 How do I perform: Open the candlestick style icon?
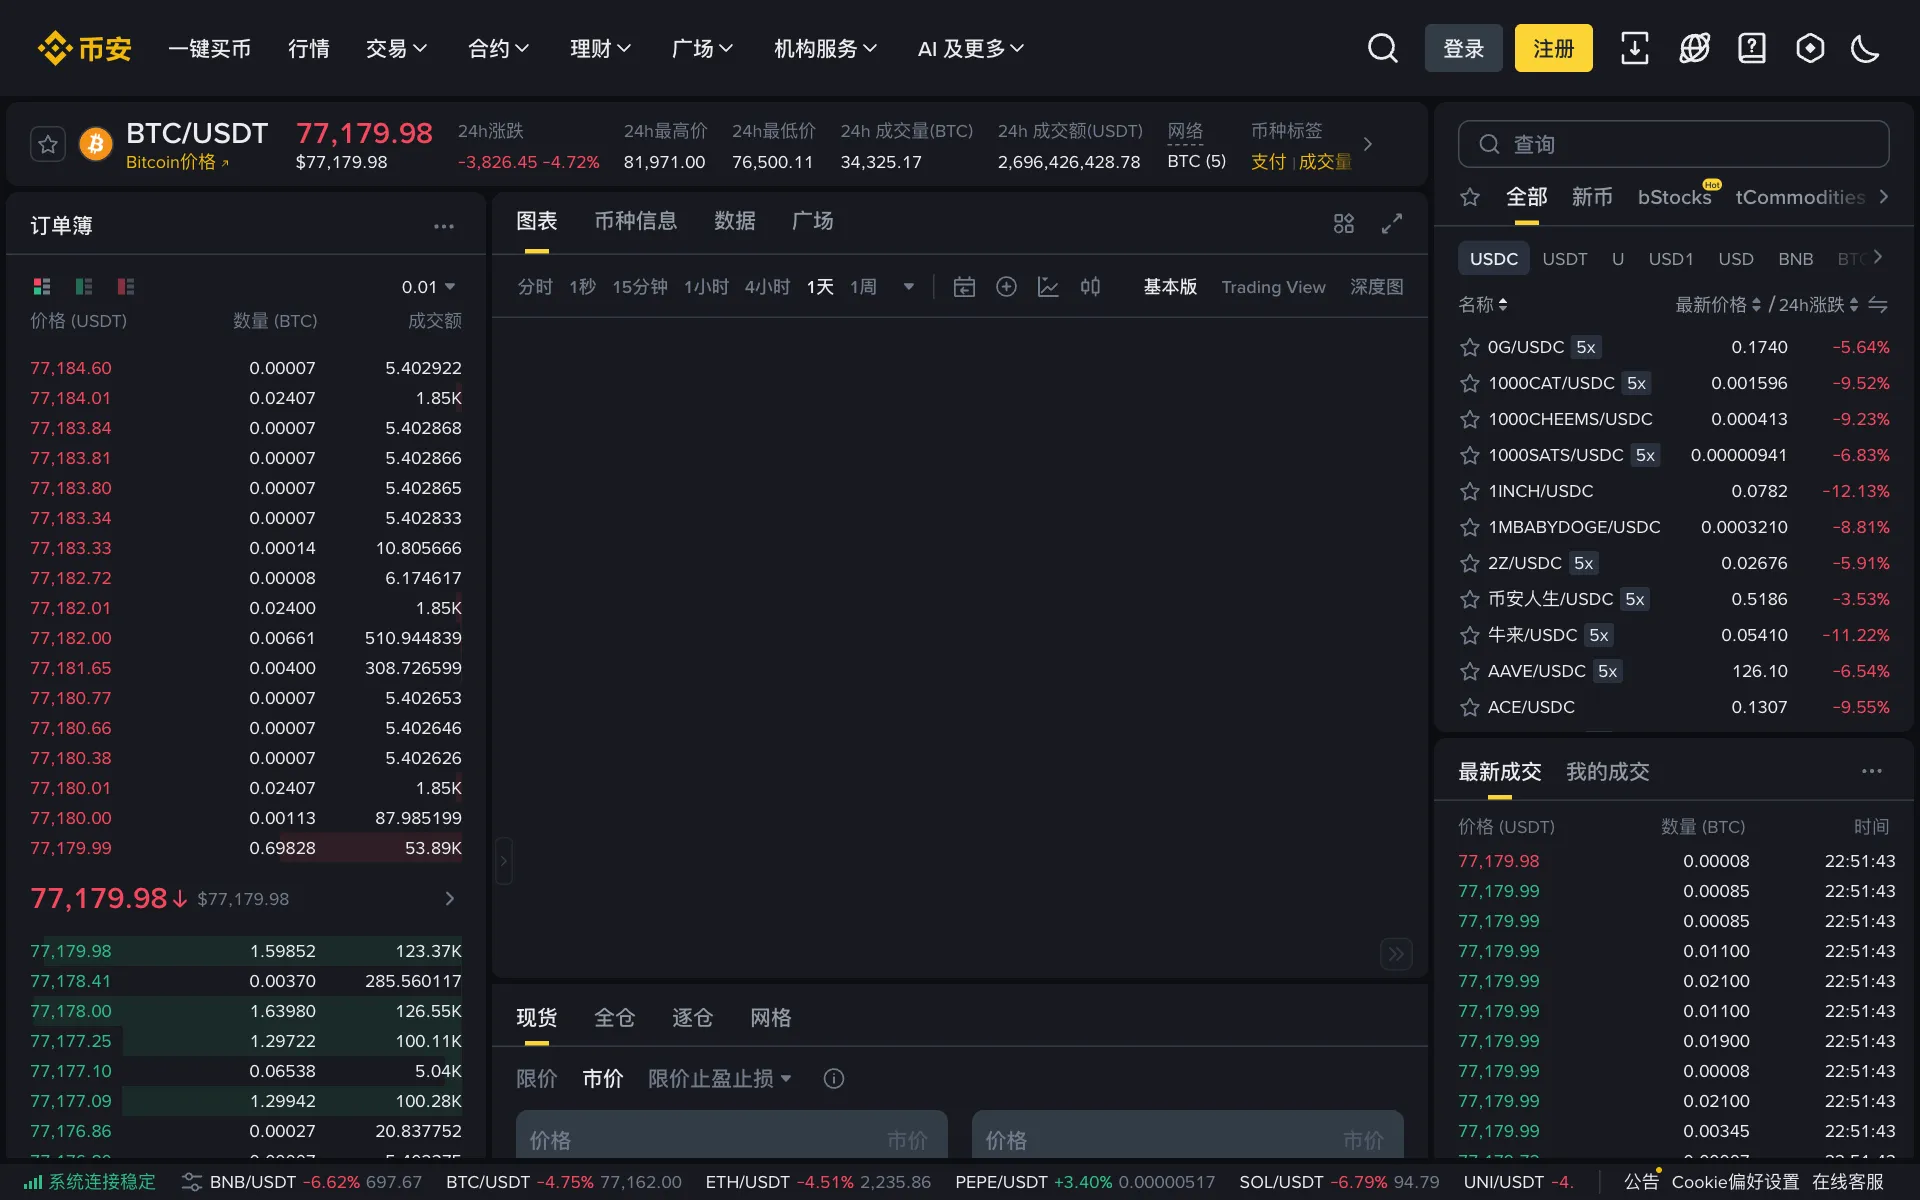pyautogui.click(x=1090, y=287)
